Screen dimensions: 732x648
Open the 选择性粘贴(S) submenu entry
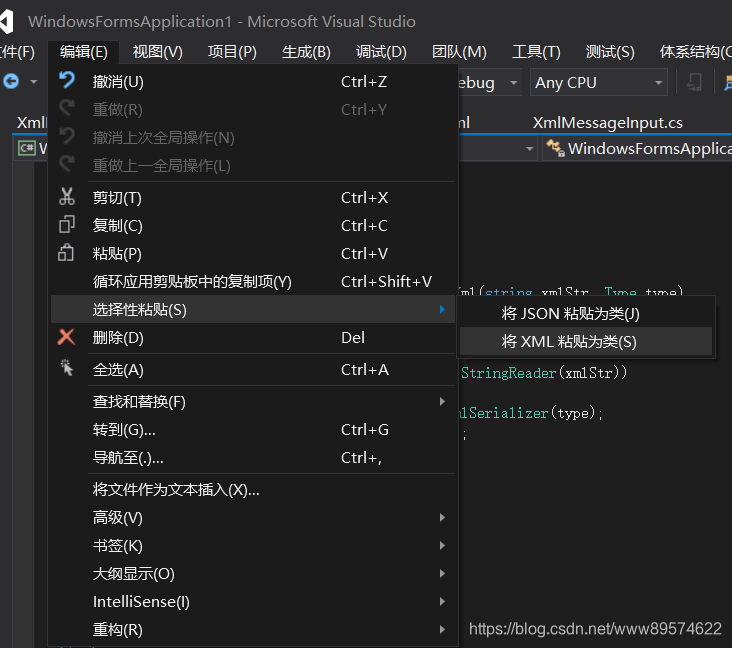tap(253, 309)
